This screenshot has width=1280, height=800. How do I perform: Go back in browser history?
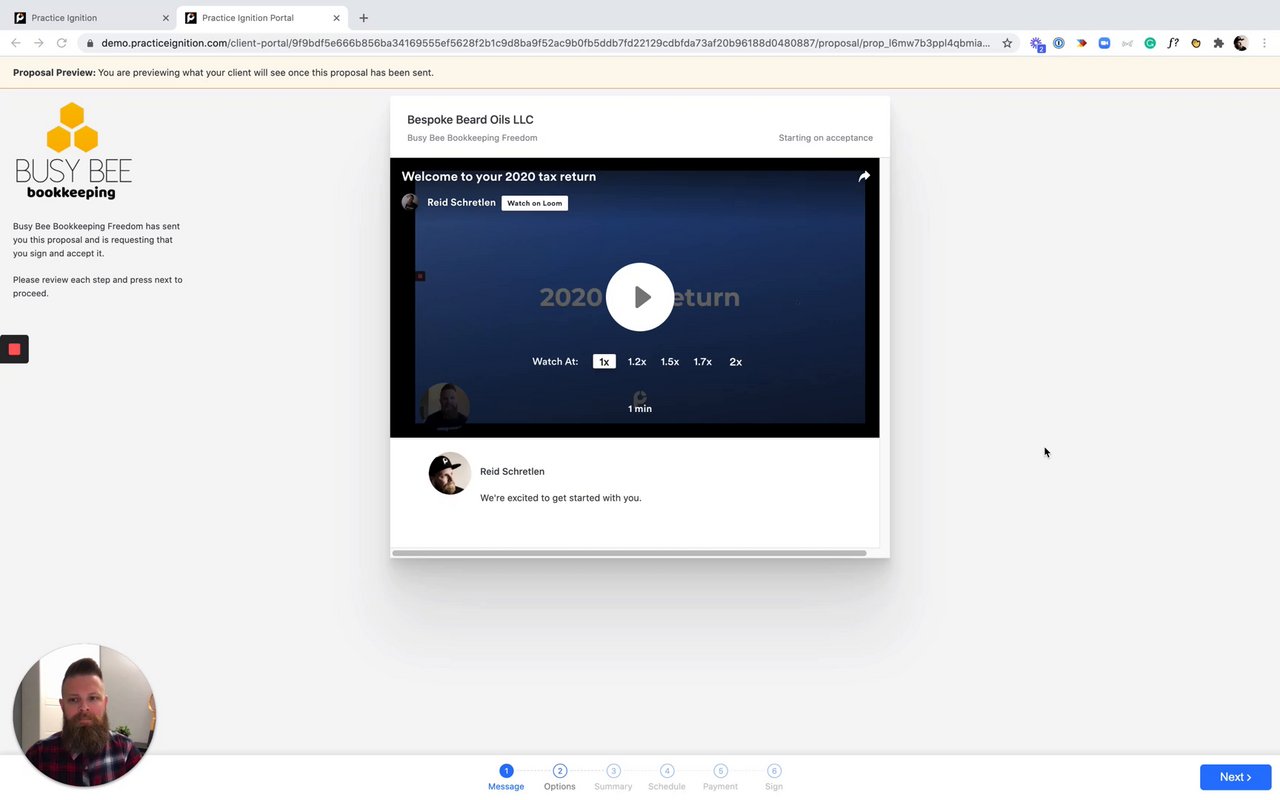click(x=16, y=43)
